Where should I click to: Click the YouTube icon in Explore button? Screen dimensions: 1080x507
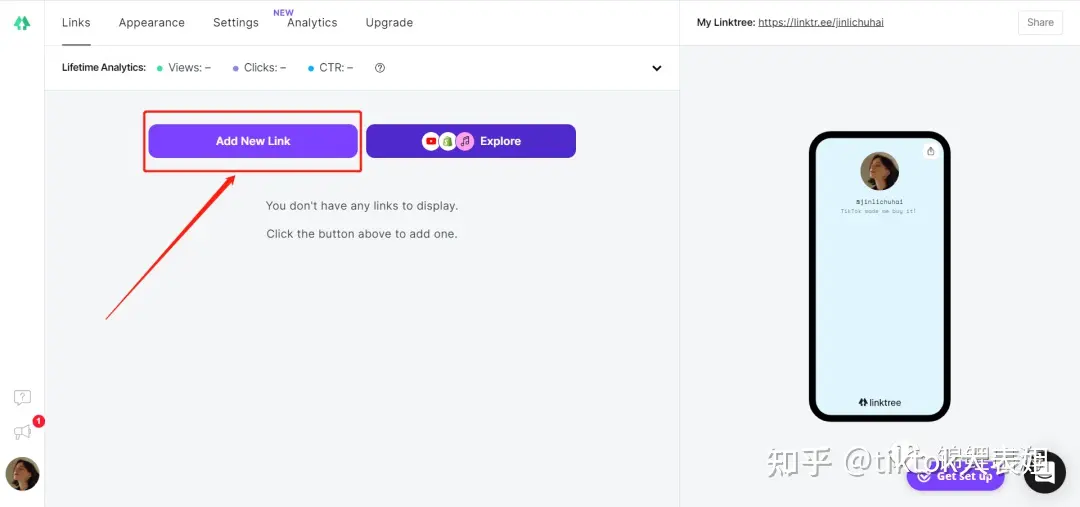(431, 141)
